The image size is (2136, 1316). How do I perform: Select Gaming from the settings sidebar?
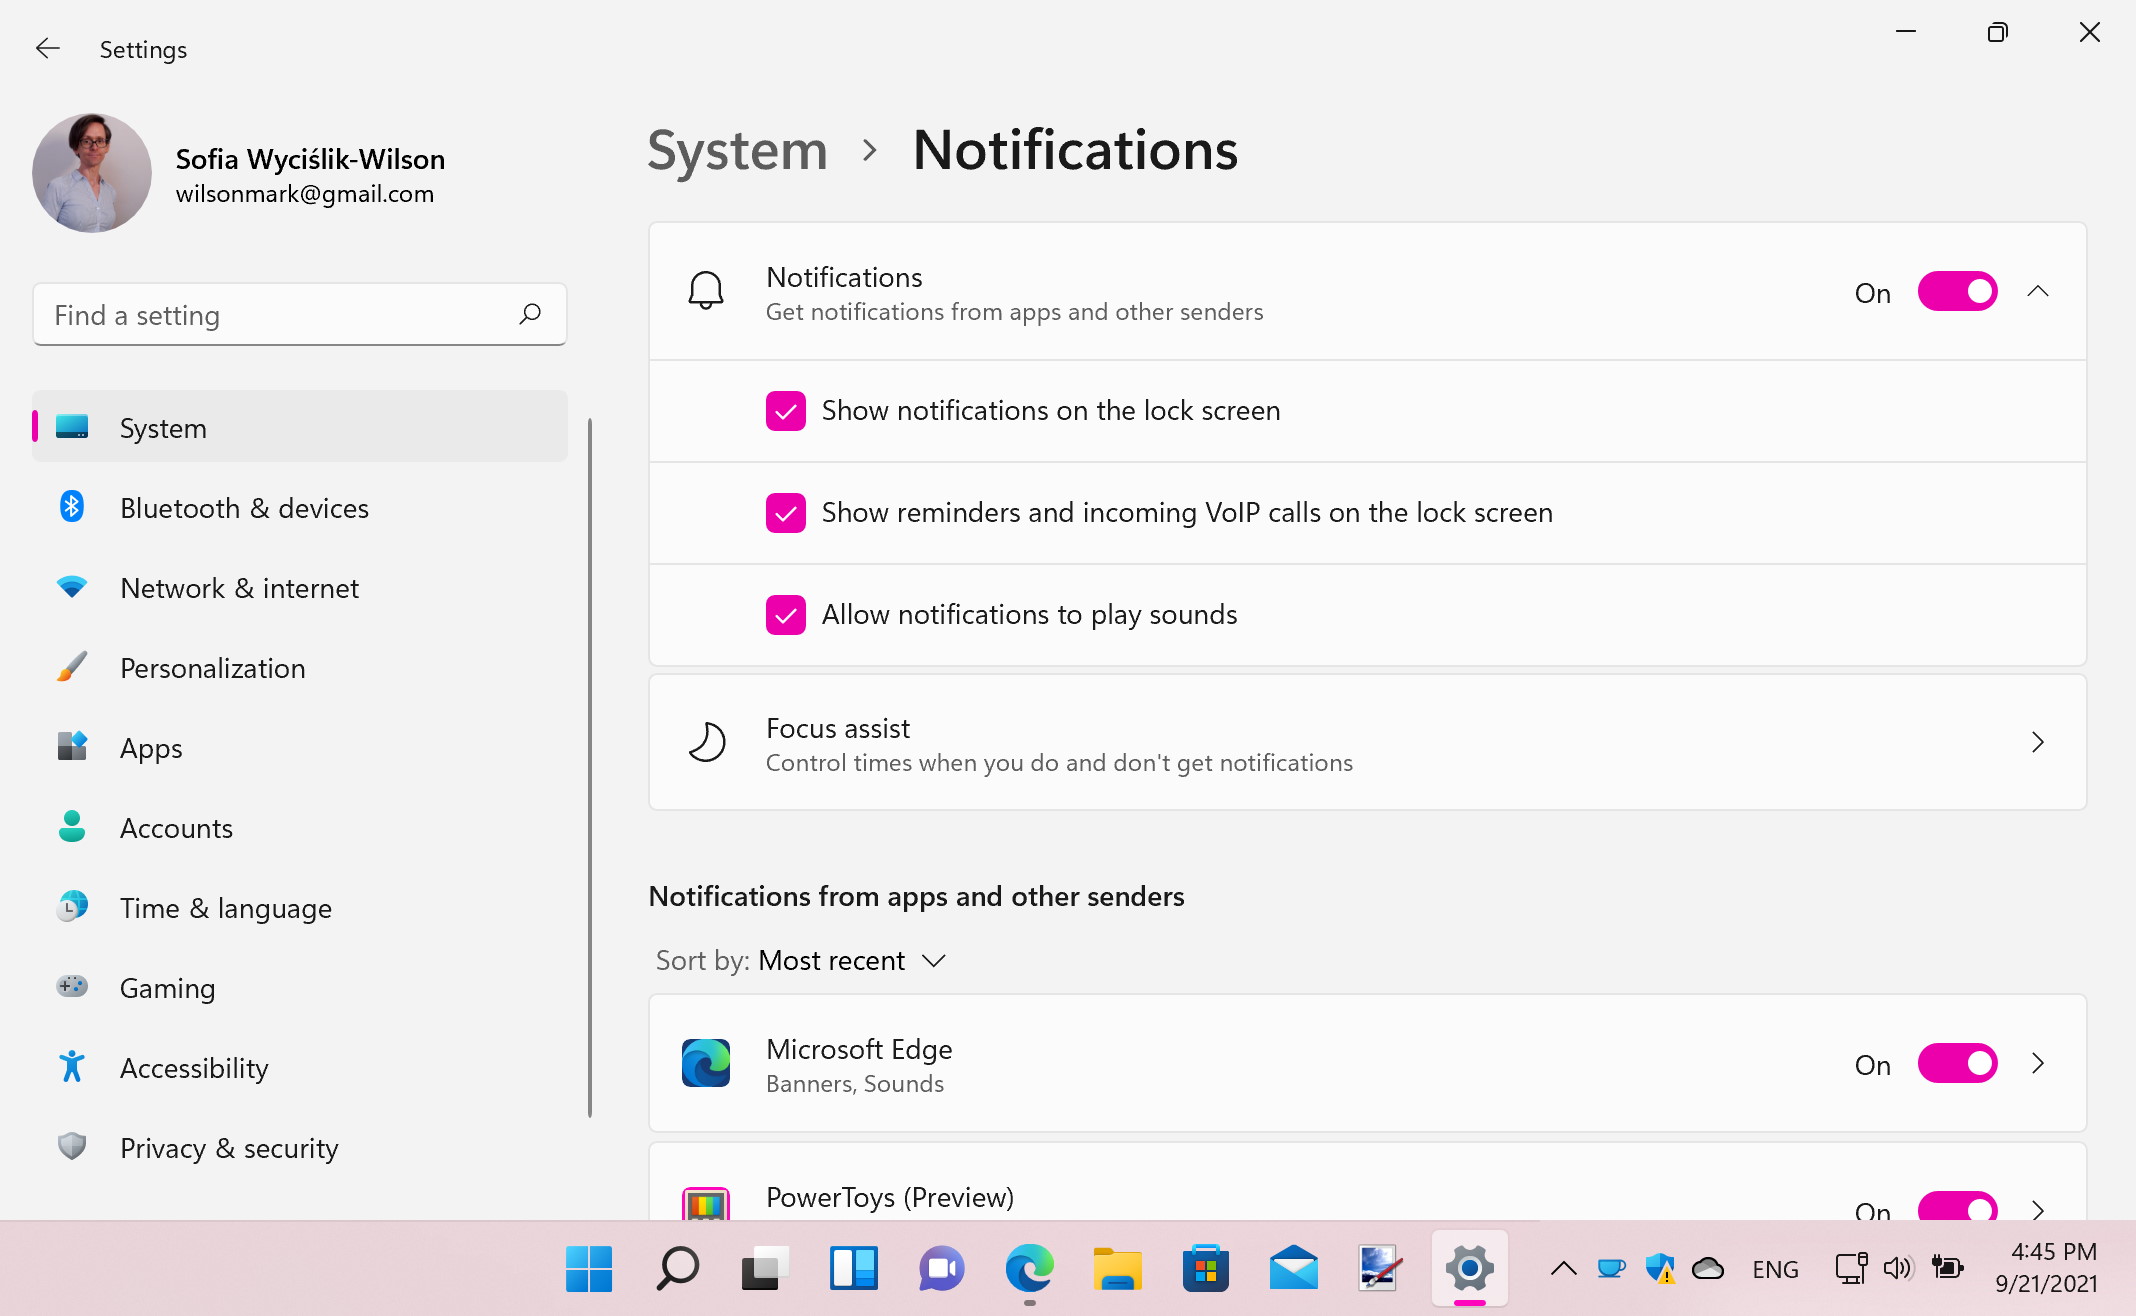coord(166,988)
